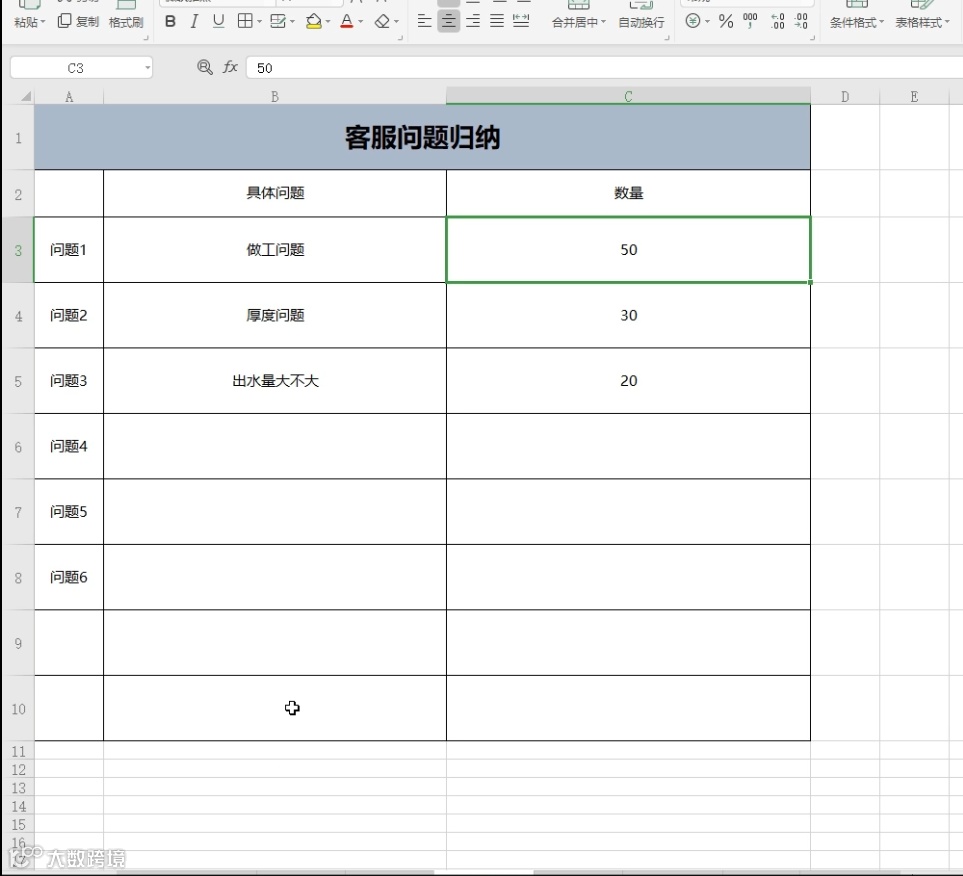Select column B header

[275, 96]
